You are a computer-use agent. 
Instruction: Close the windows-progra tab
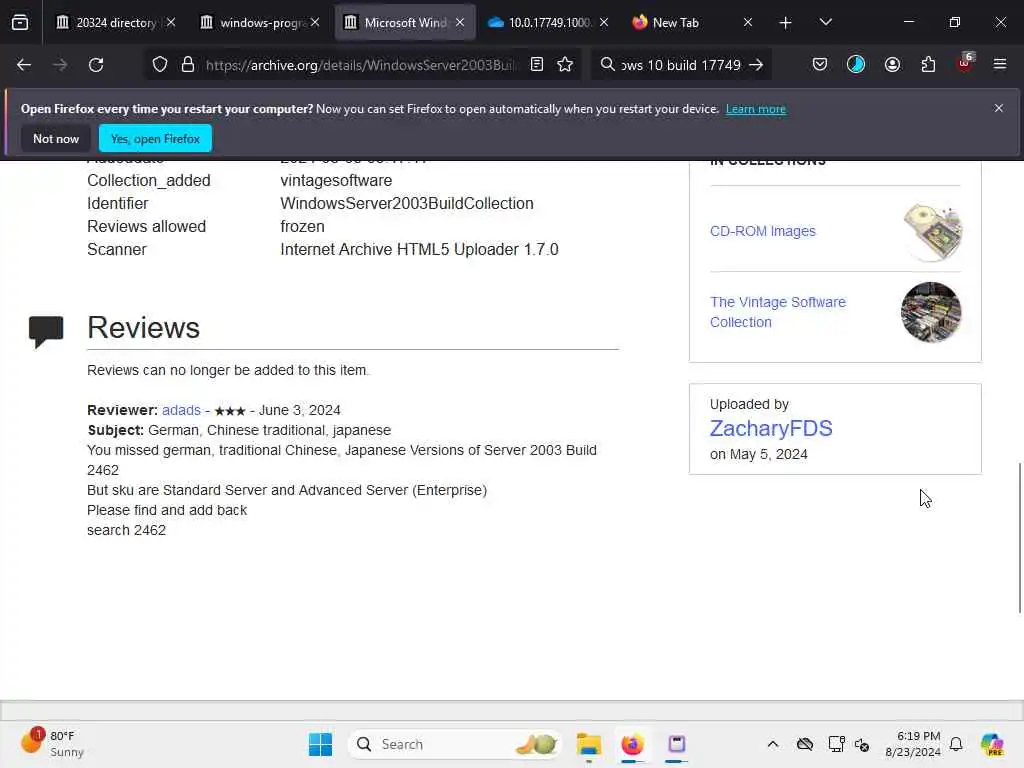(x=315, y=23)
